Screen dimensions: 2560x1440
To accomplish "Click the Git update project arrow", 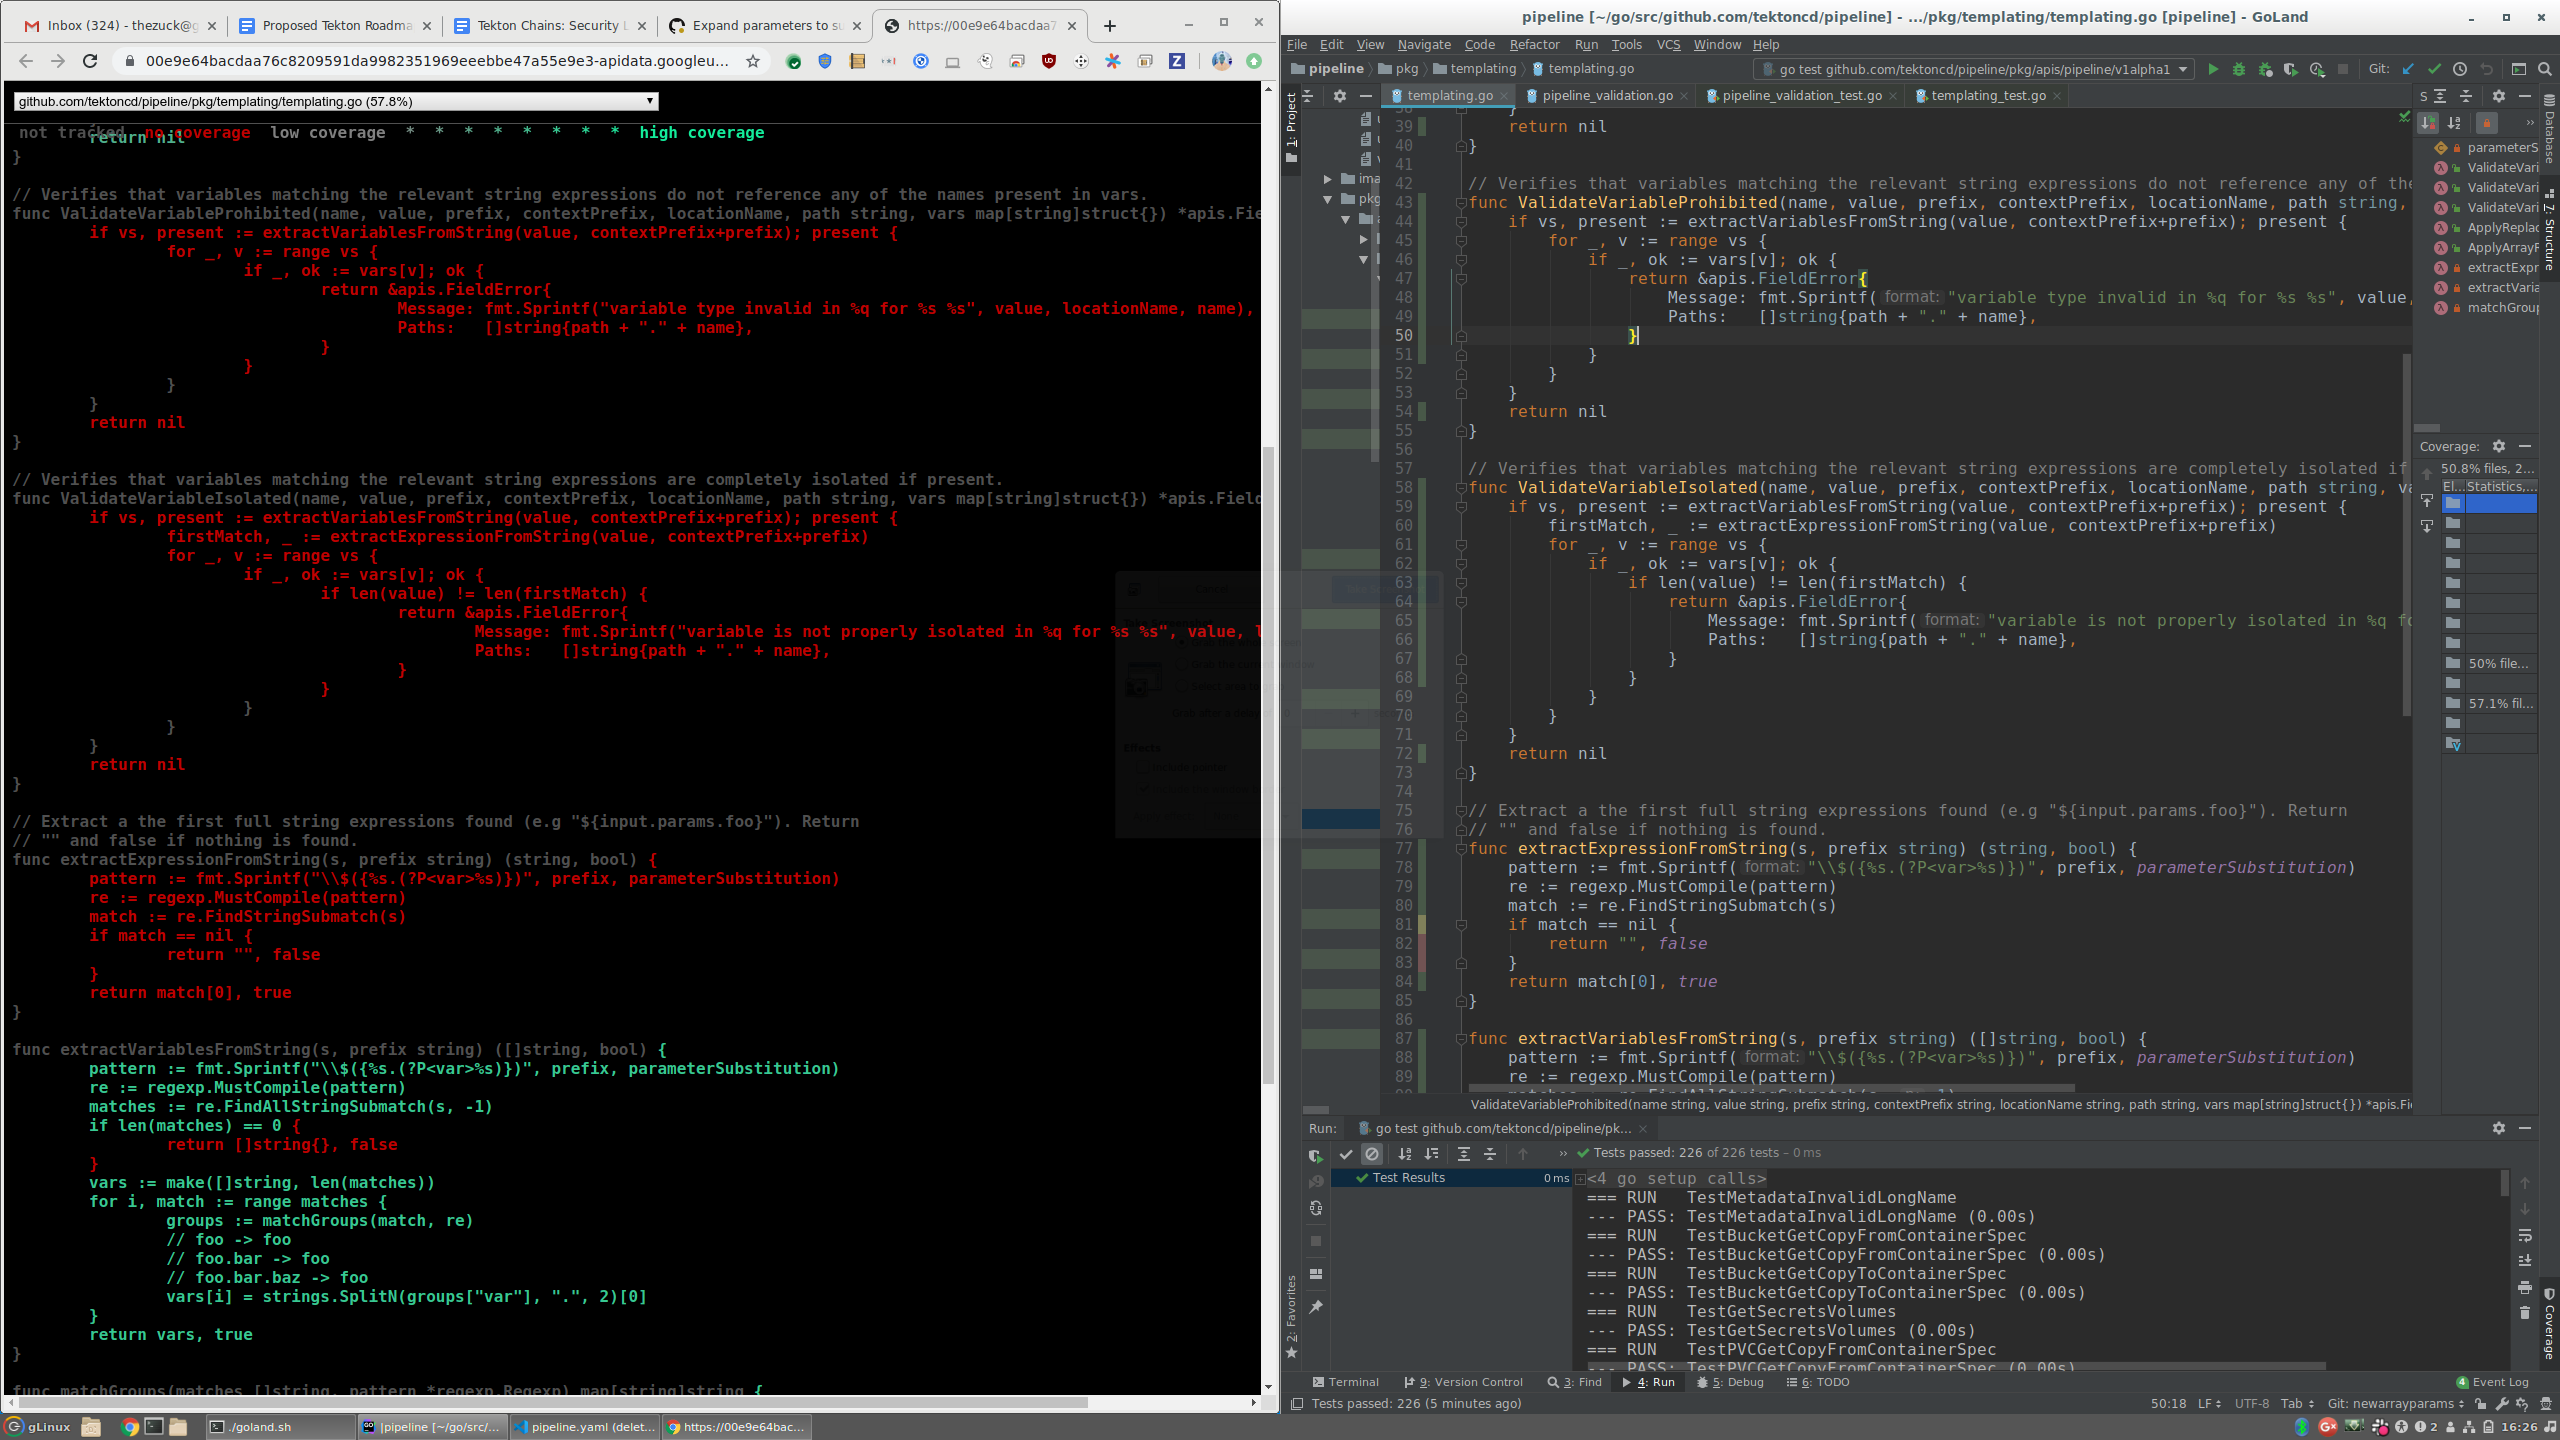I will 2408,69.
